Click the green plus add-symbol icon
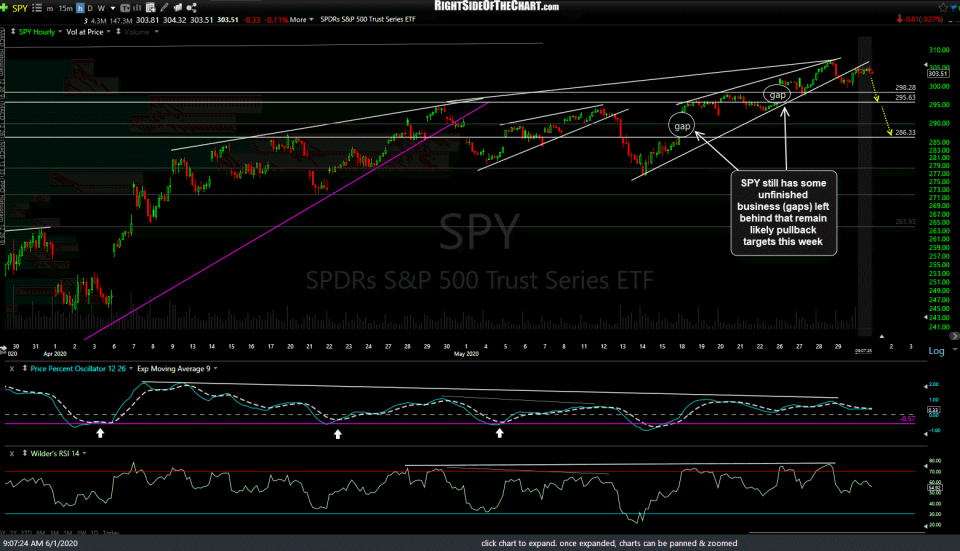960x551 pixels. coord(4,8)
